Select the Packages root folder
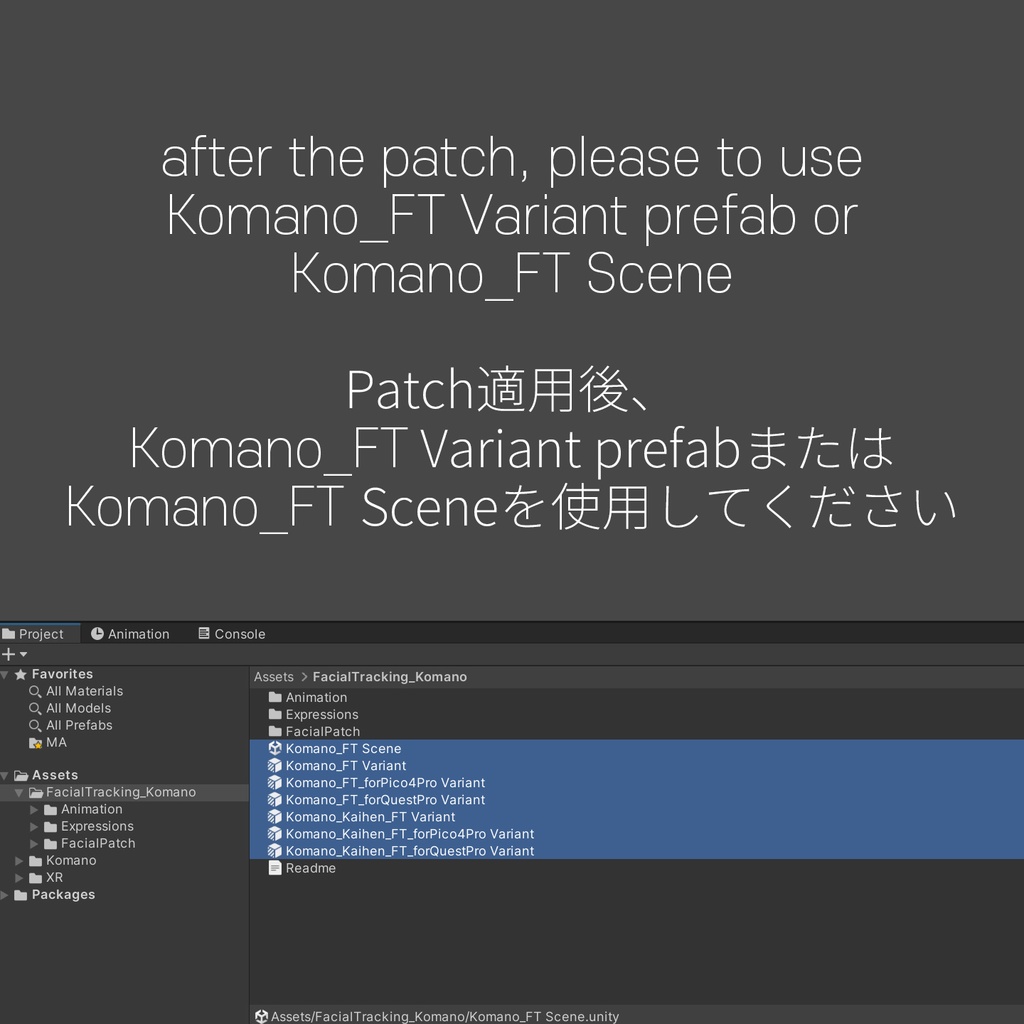This screenshot has width=1024, height=1024. tap(63, 895)
